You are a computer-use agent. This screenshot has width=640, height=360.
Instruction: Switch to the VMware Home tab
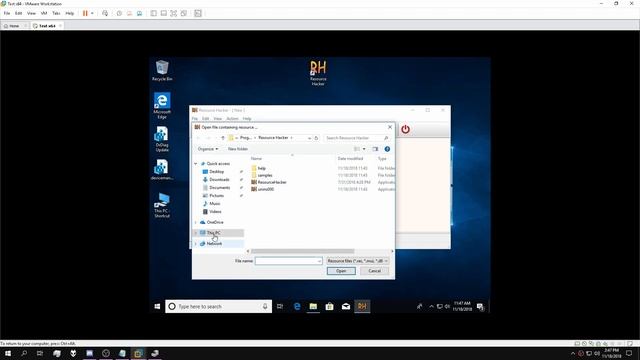coord(14,26)
